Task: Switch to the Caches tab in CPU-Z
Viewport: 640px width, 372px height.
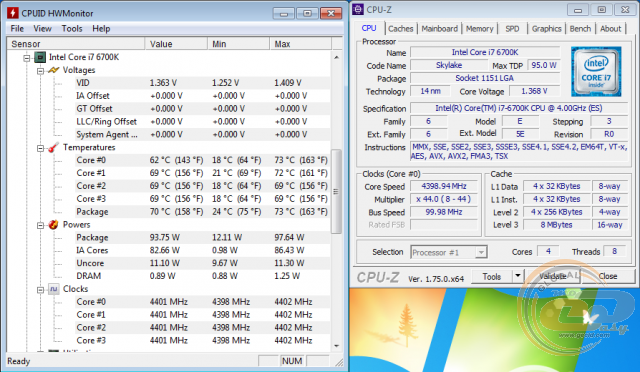Action: [x=400, y=29]
